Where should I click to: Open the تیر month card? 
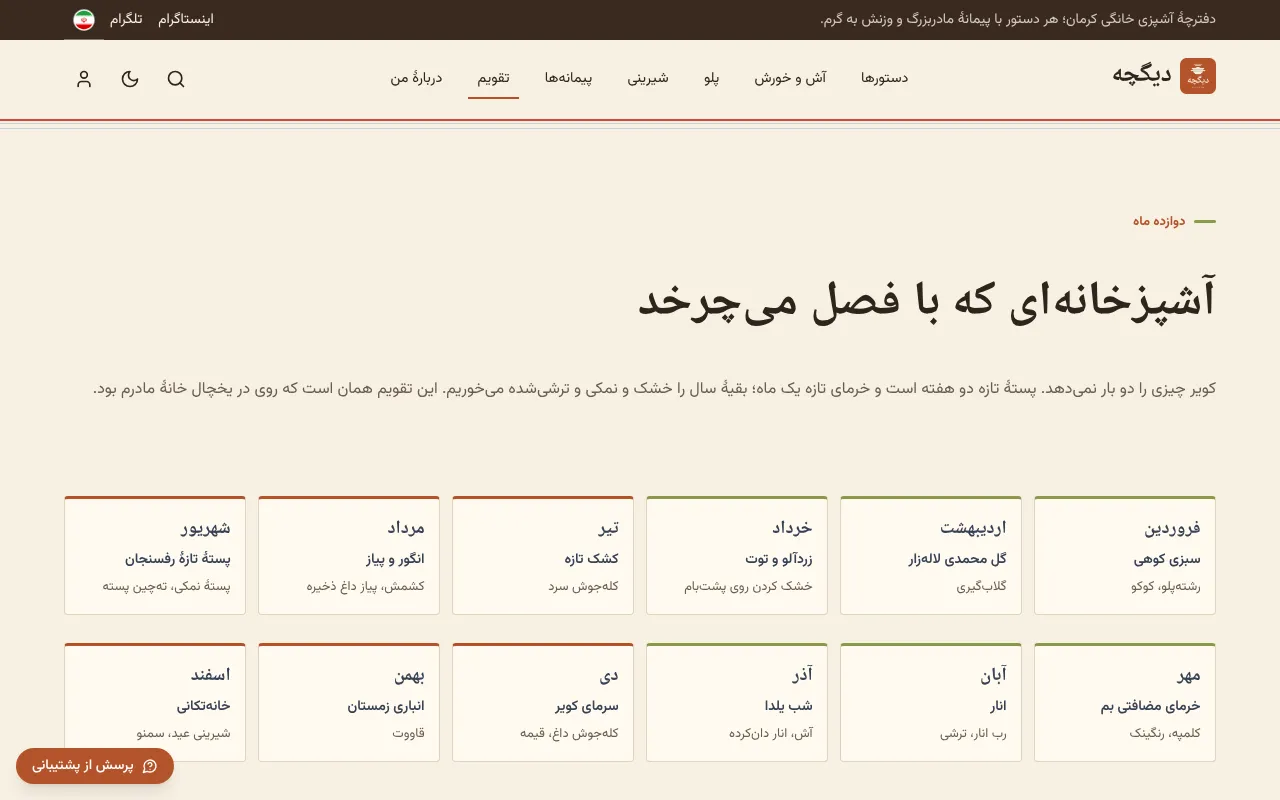pos(543,555)
